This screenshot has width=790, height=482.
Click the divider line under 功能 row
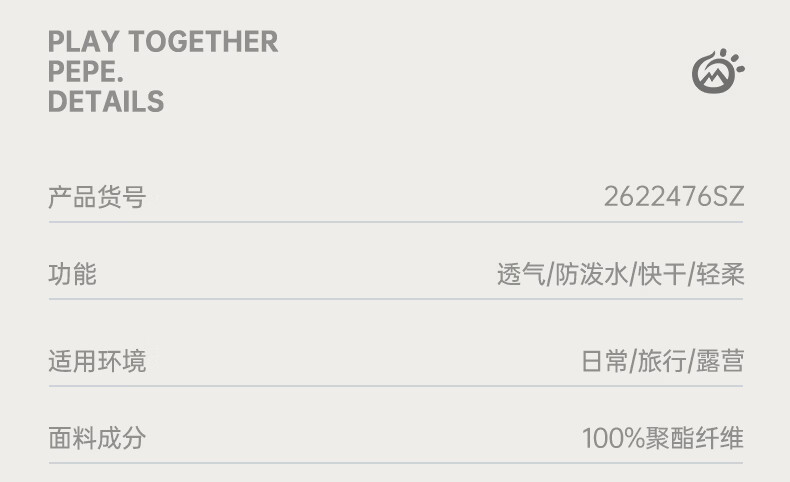396,298
